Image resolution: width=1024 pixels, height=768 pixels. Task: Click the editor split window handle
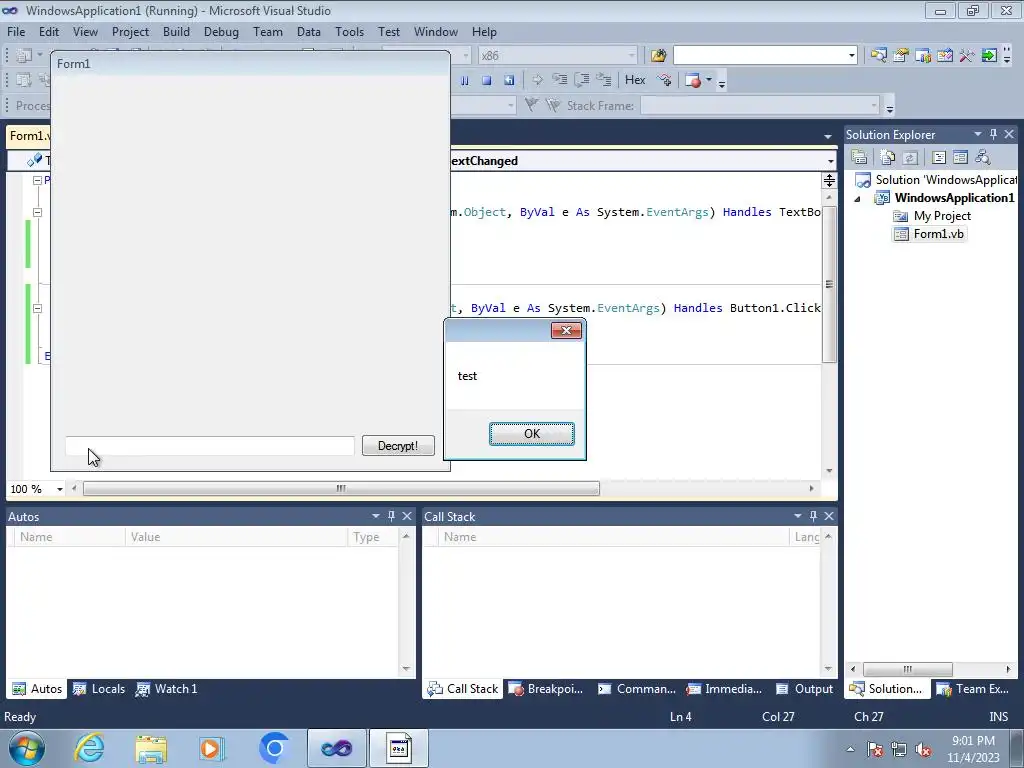tap(829, 181)
